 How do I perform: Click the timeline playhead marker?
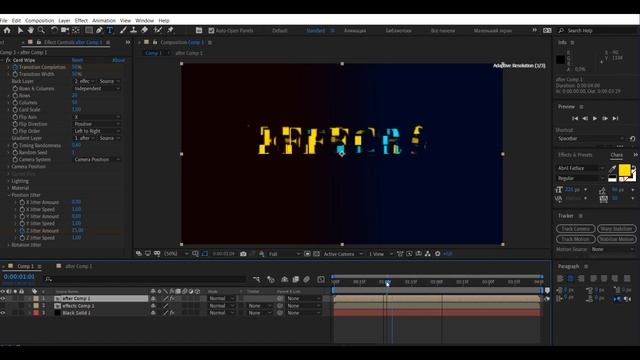387,283
